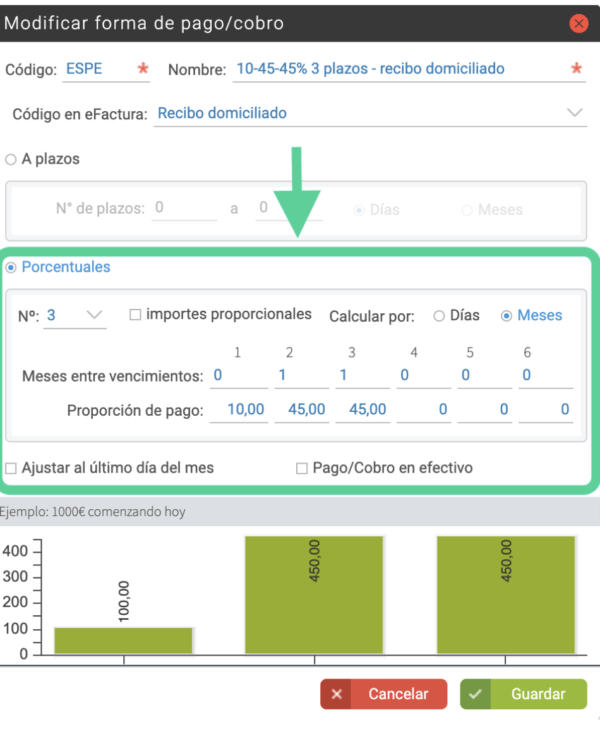This screenshot has width=600, height=729.
Task: Click the X icon on Cancelar button
Action: click(x=337, y=694)
